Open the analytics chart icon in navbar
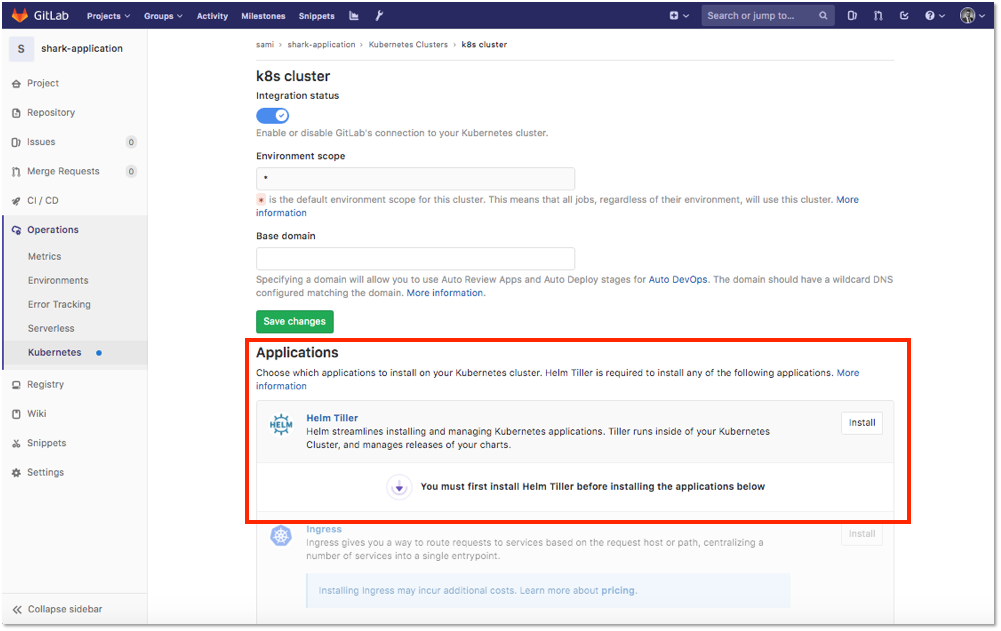This screenshot has width=1001, height=631. point(354,16)
